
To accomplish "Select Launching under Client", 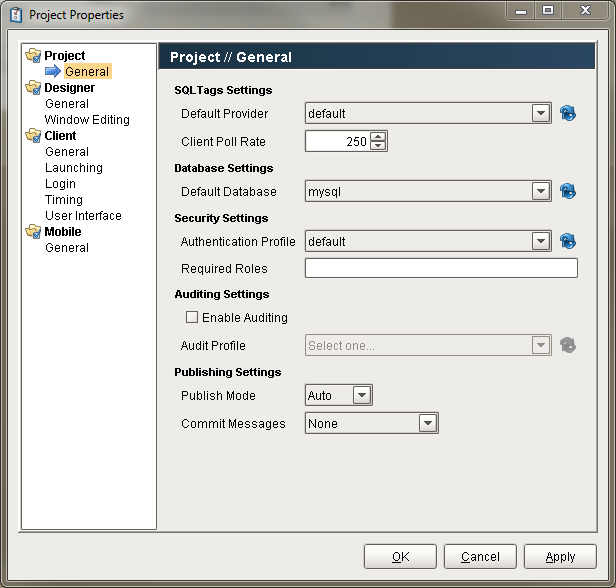I will point(74,168).
